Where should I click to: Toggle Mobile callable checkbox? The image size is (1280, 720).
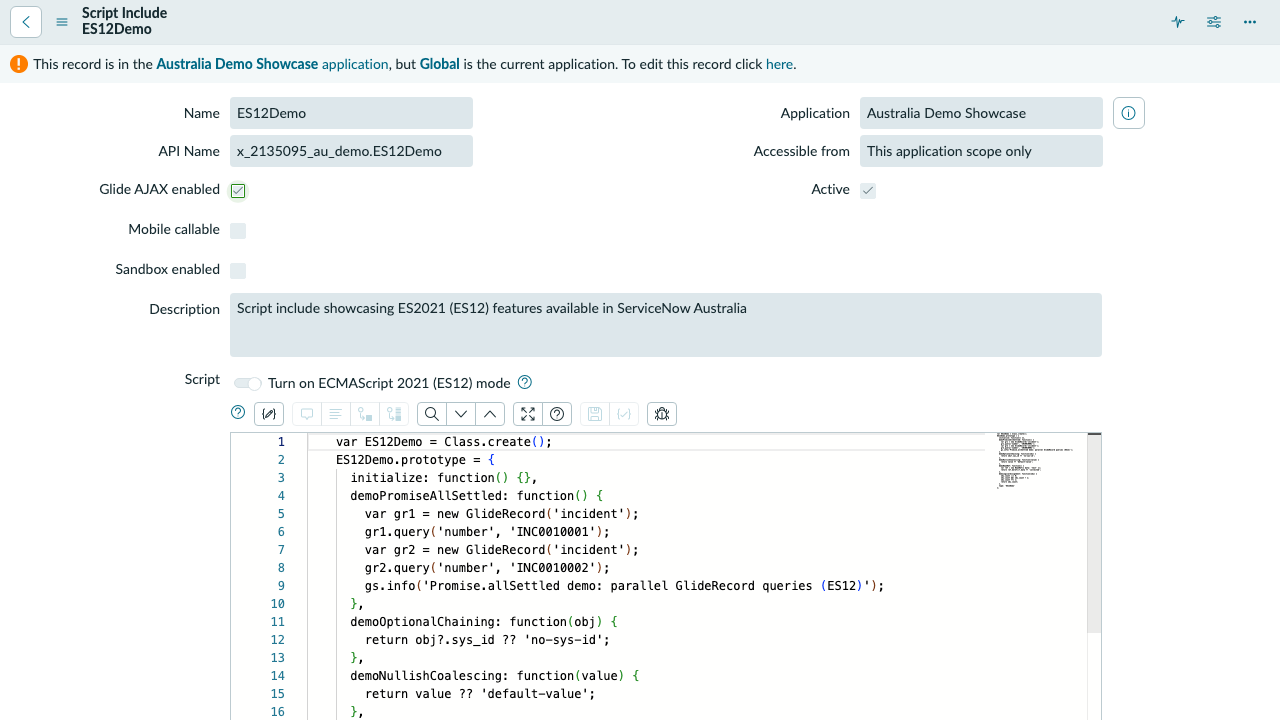238,231
